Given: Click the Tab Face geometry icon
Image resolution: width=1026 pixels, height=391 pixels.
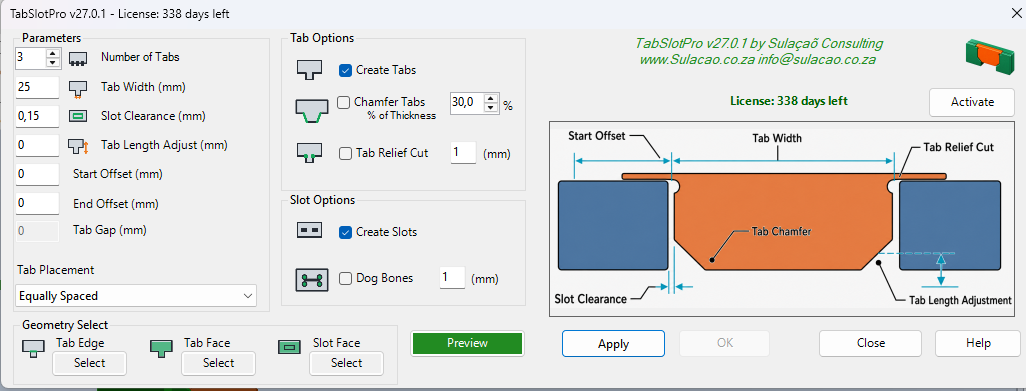Looking at the screenshot, I should [162, 348].
